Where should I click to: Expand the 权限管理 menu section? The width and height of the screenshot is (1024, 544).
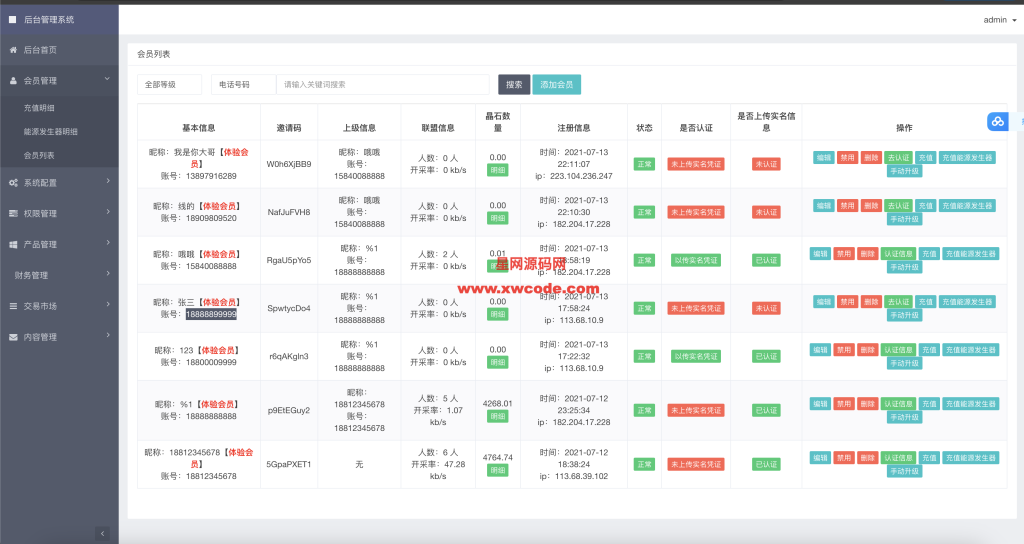tap(58, 213)
